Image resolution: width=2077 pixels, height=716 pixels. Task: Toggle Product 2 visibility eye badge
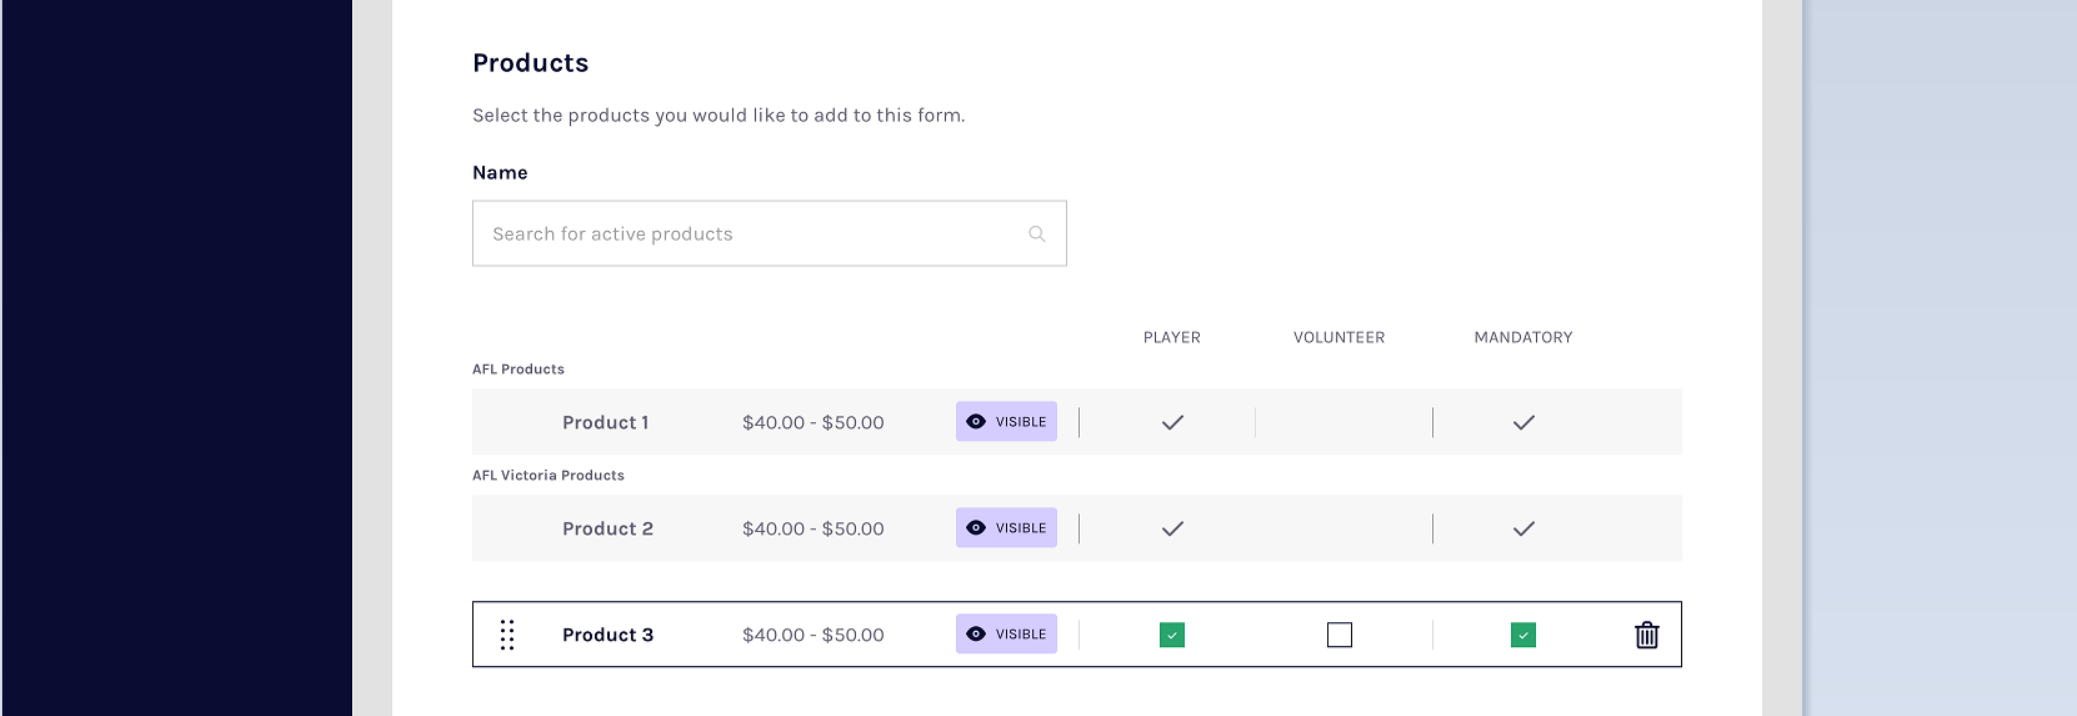pyautogui.click(x=1006, y=528)
